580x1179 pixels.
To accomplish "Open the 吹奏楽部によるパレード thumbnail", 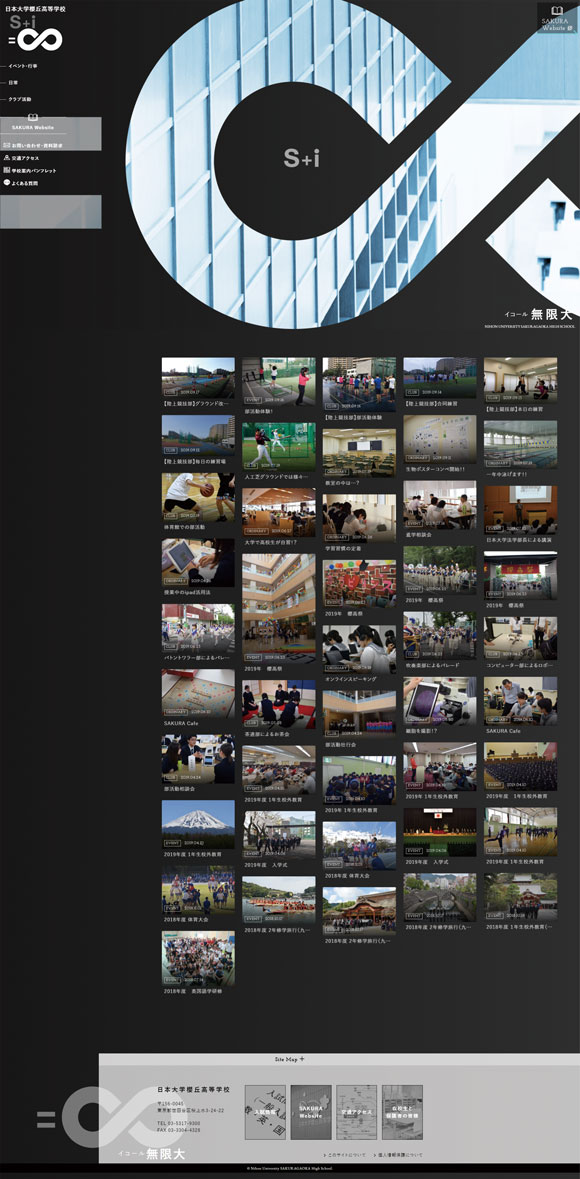I will coord(439,635).
